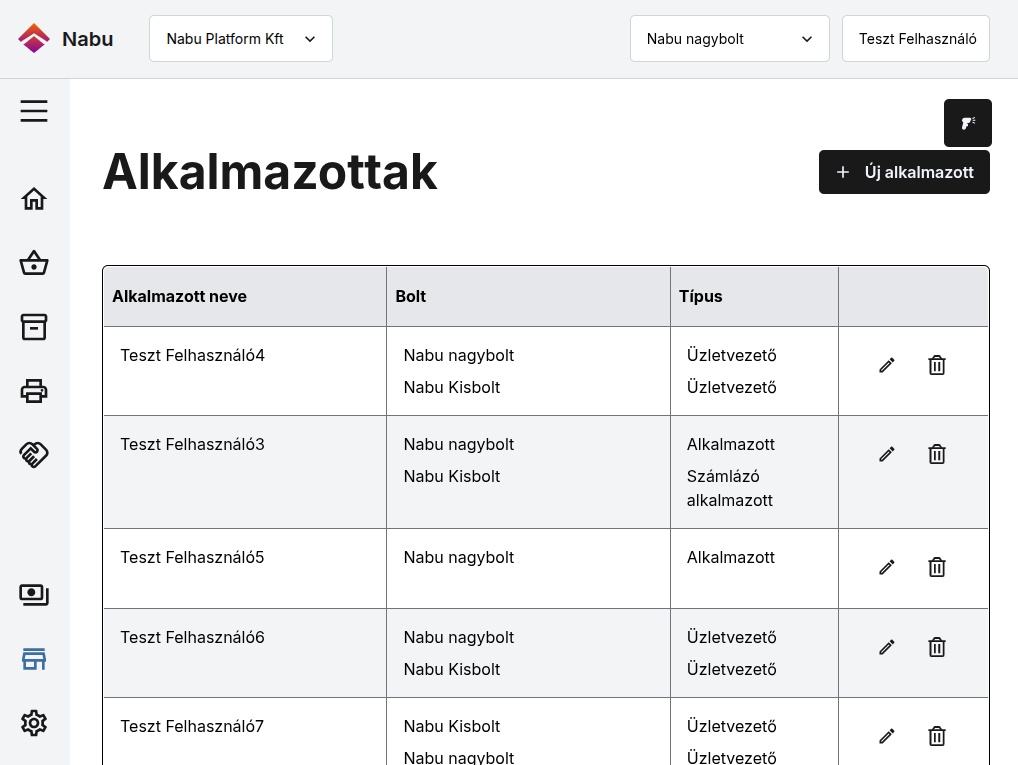This screenshot has width=1018, height=765.
Task: Click the Típus column header
Action: (754, 297)
